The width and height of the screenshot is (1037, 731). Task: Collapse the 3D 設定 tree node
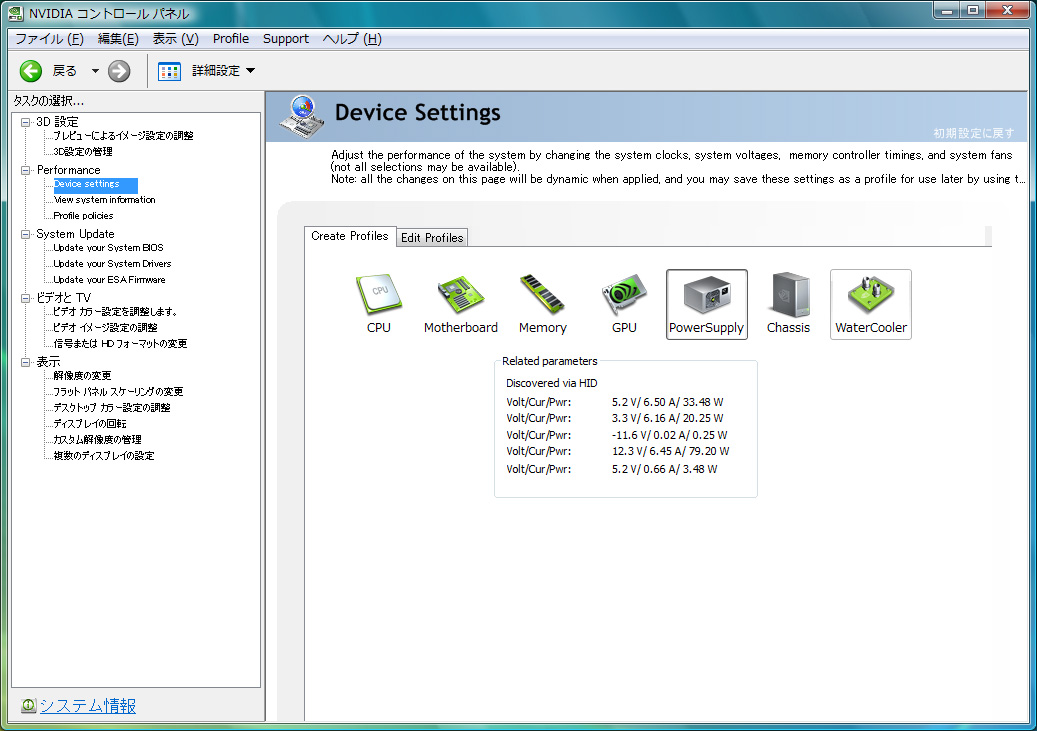25,122
